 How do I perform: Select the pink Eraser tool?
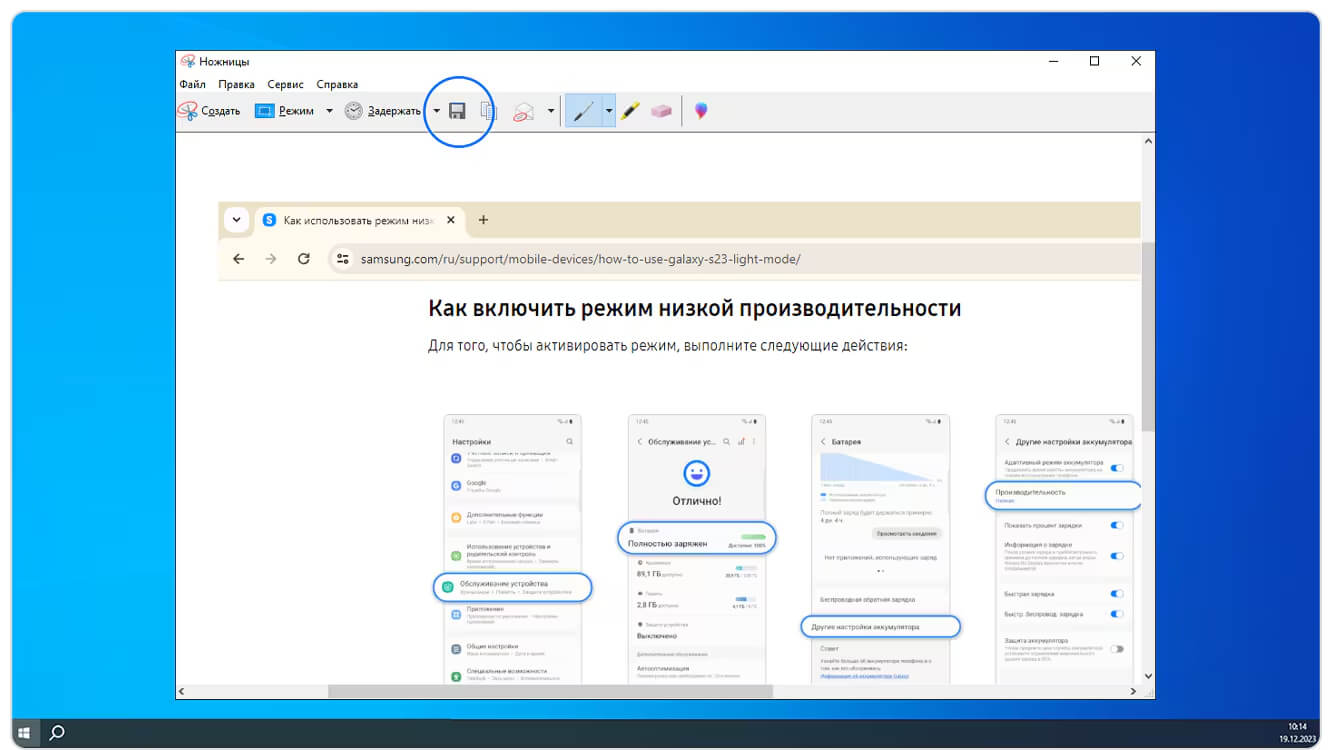point(661,111)
